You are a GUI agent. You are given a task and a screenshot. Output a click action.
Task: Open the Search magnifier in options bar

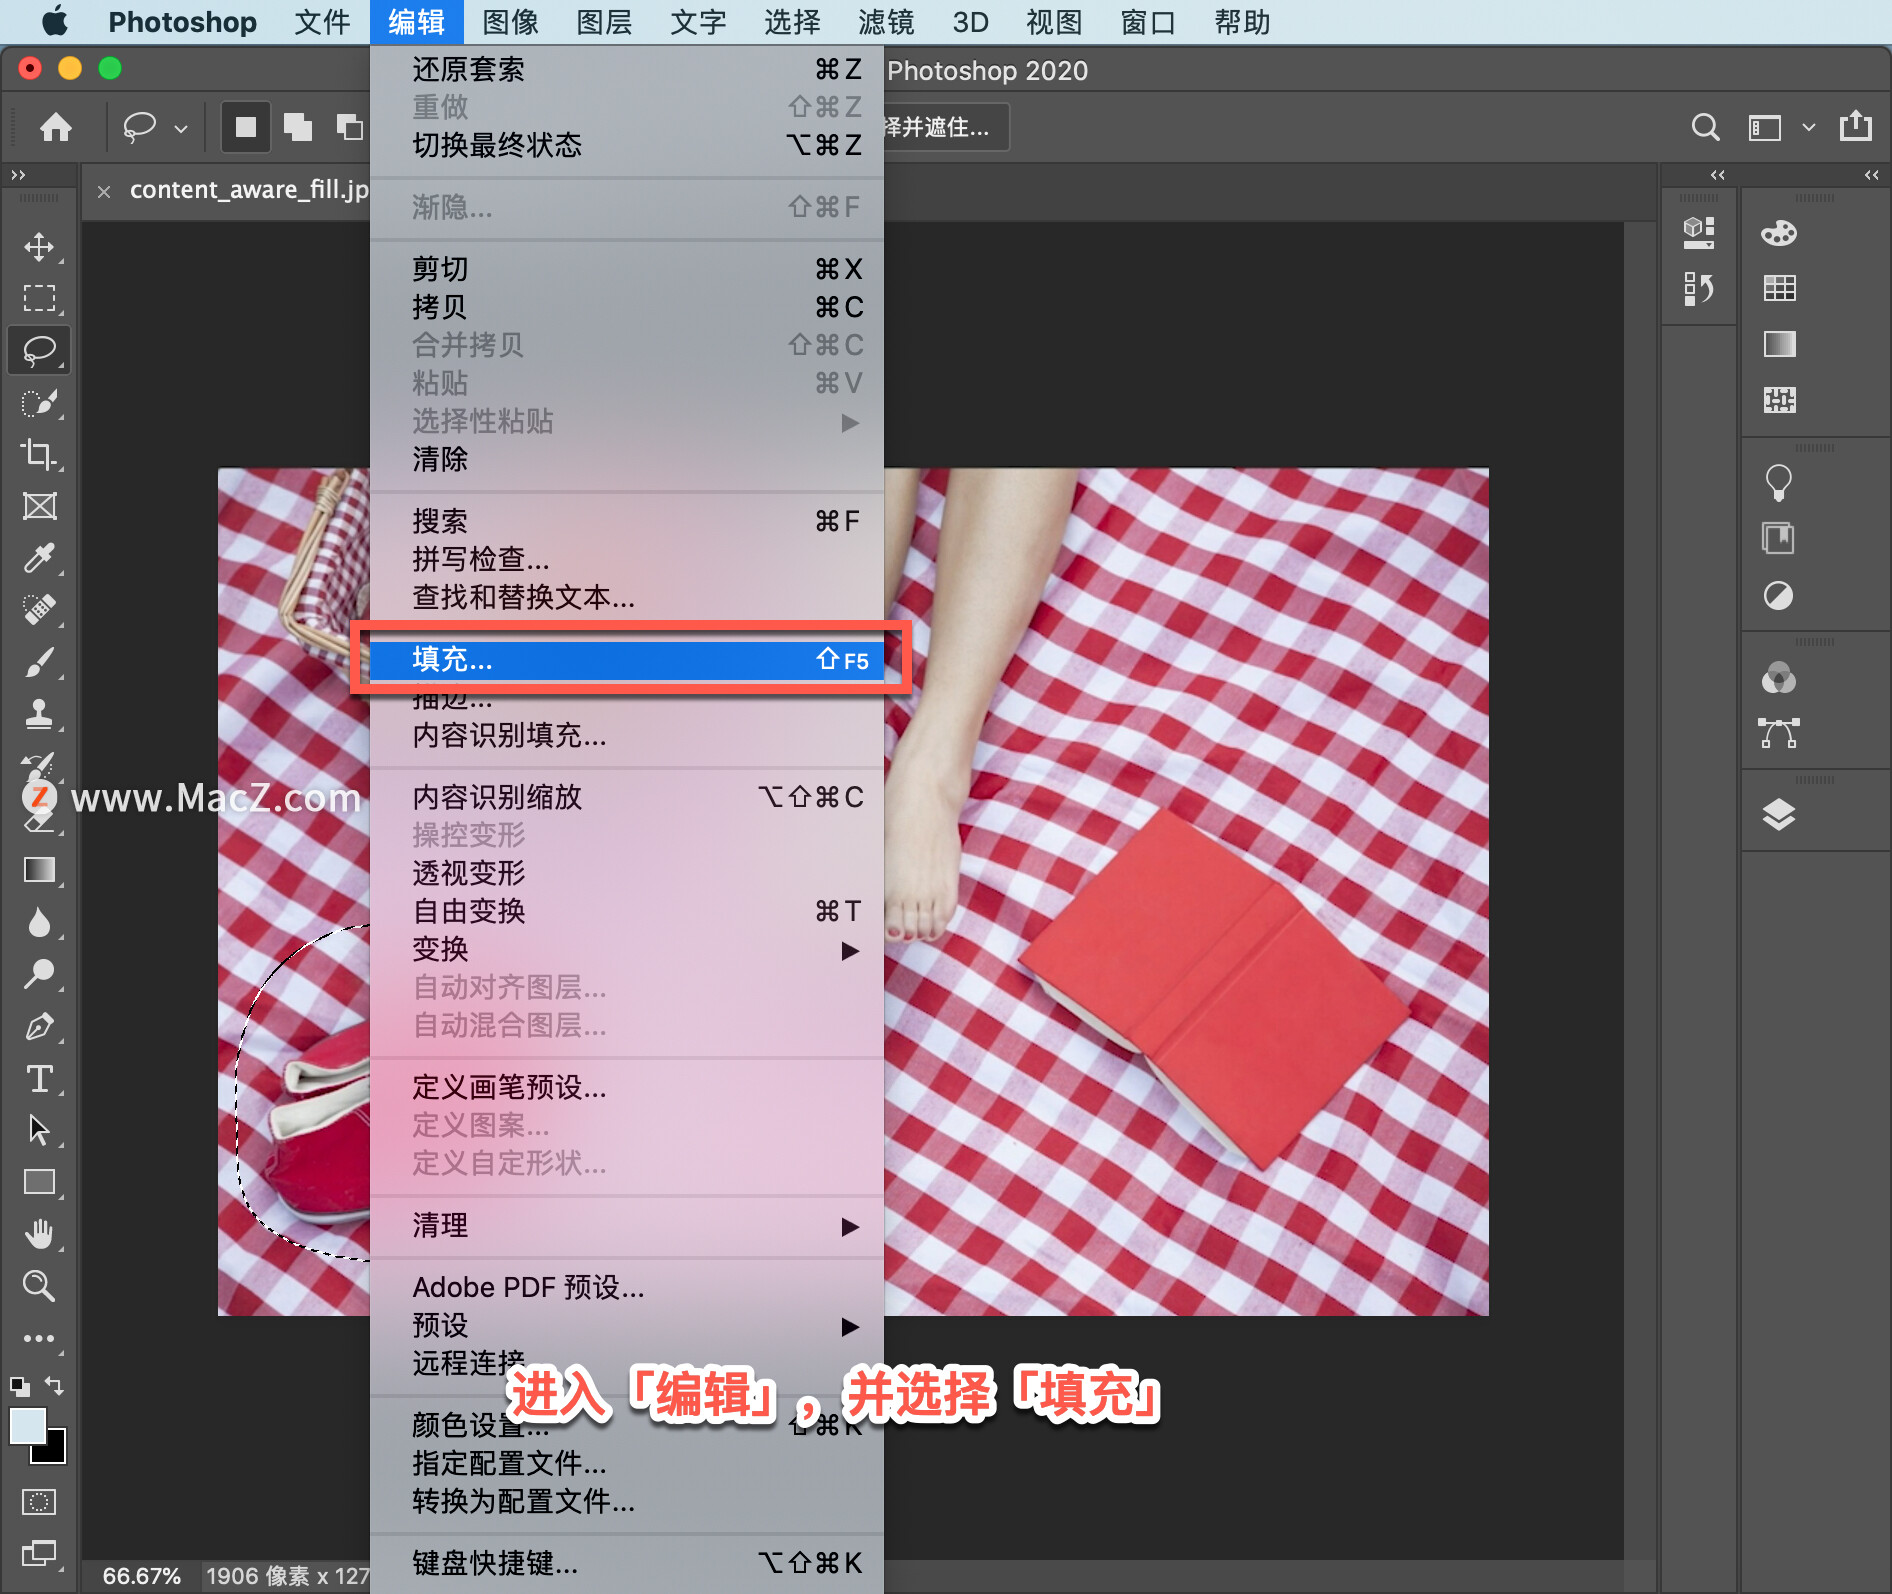point(1705,127)
